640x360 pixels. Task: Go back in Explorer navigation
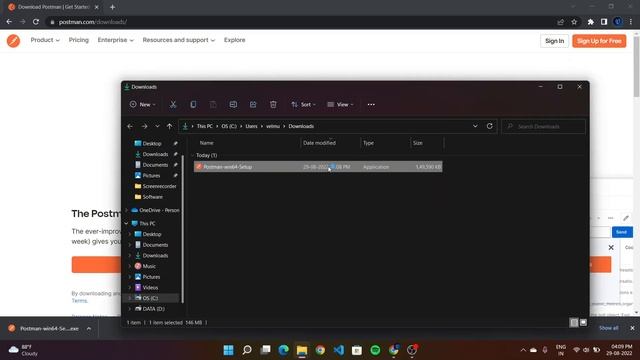130,127
